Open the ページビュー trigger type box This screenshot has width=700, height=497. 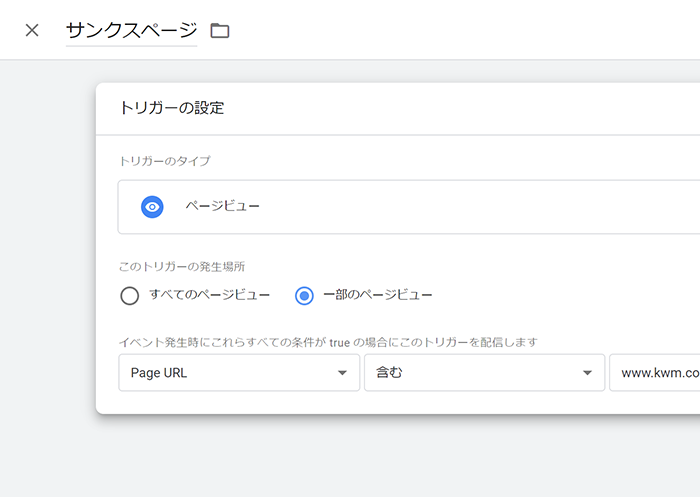click(408, 207)
